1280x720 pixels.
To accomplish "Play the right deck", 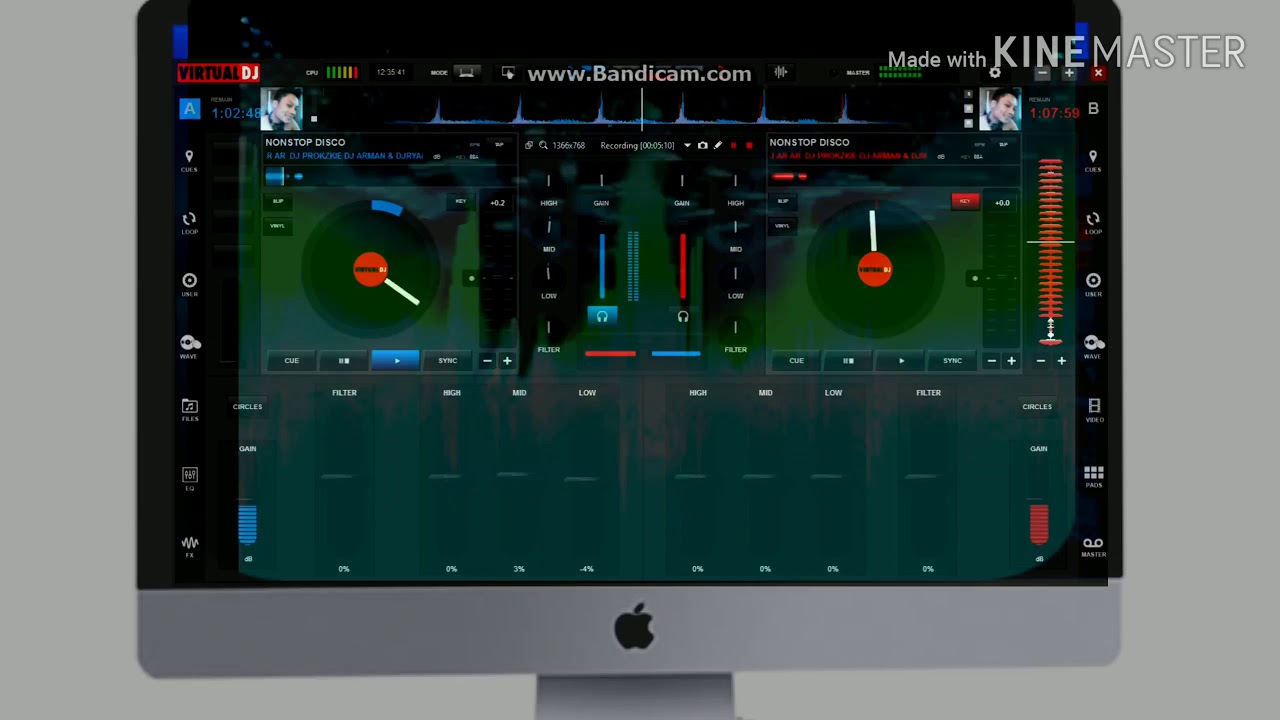I will click(x=901, y=361).
